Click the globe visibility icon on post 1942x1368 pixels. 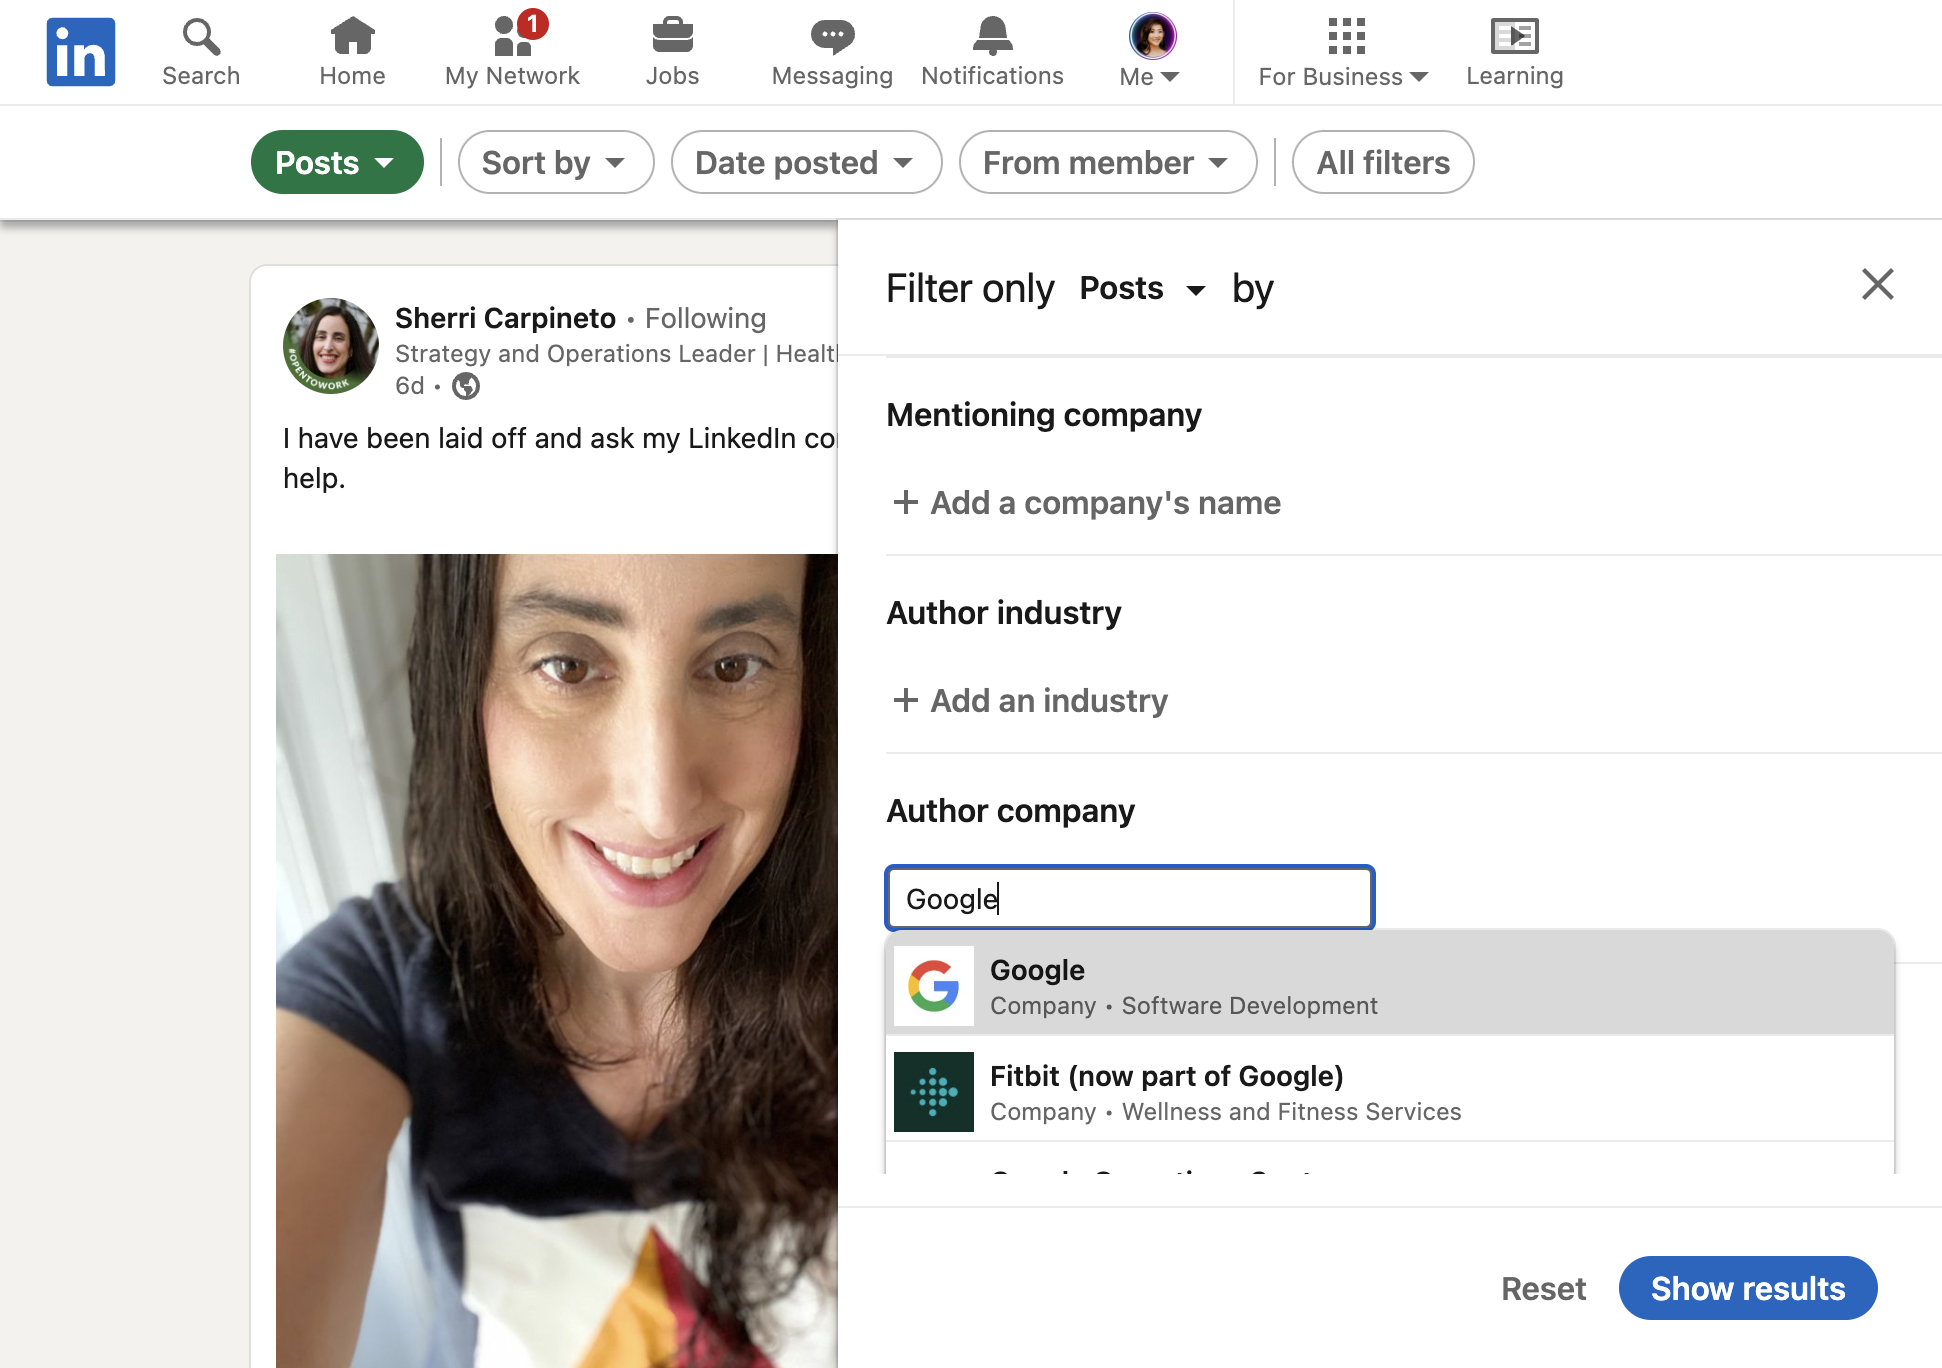click(x=466, y=386)
